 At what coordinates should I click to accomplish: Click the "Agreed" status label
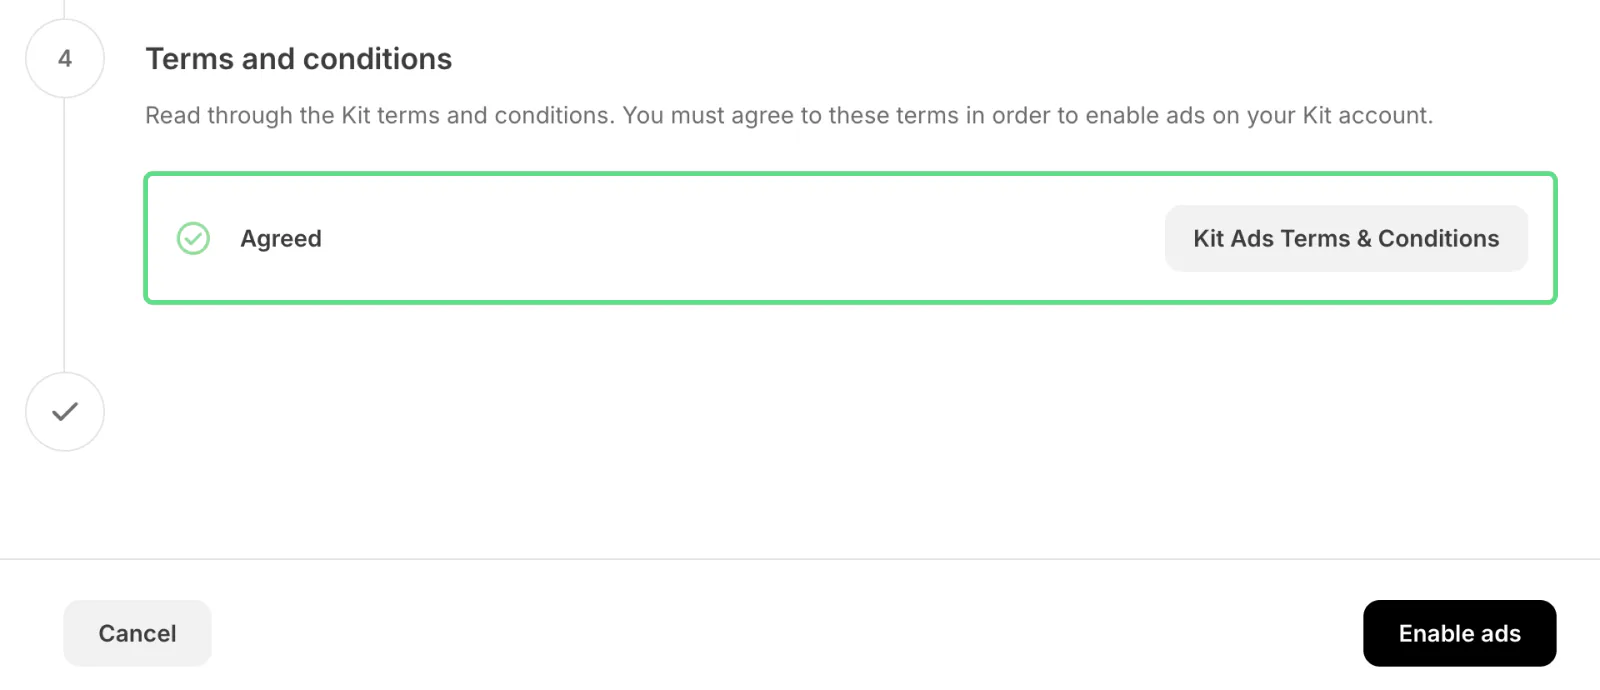281,238
